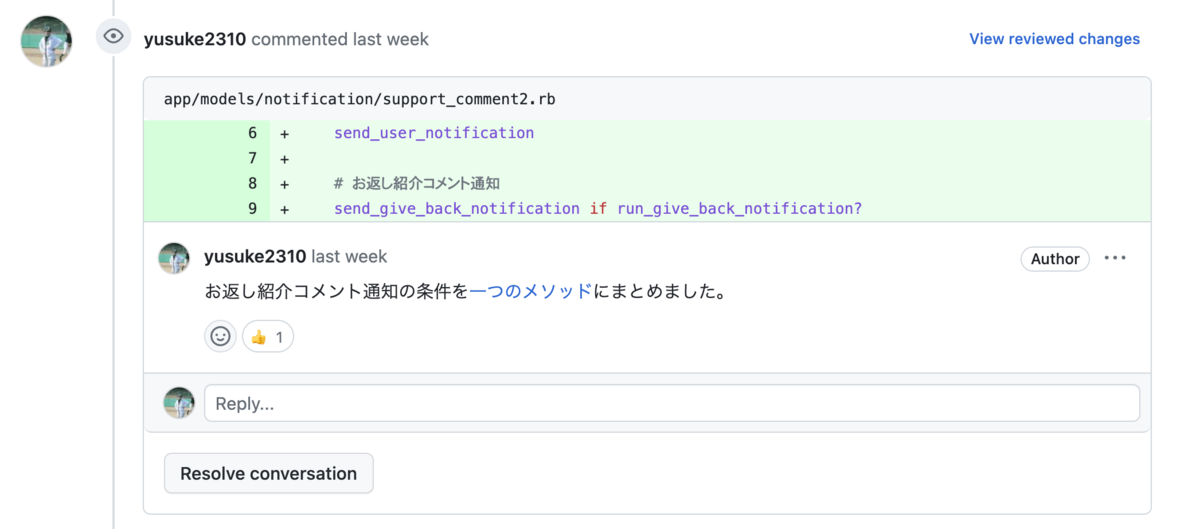Open file path support_comment2.rb

(x=360, y=99)
